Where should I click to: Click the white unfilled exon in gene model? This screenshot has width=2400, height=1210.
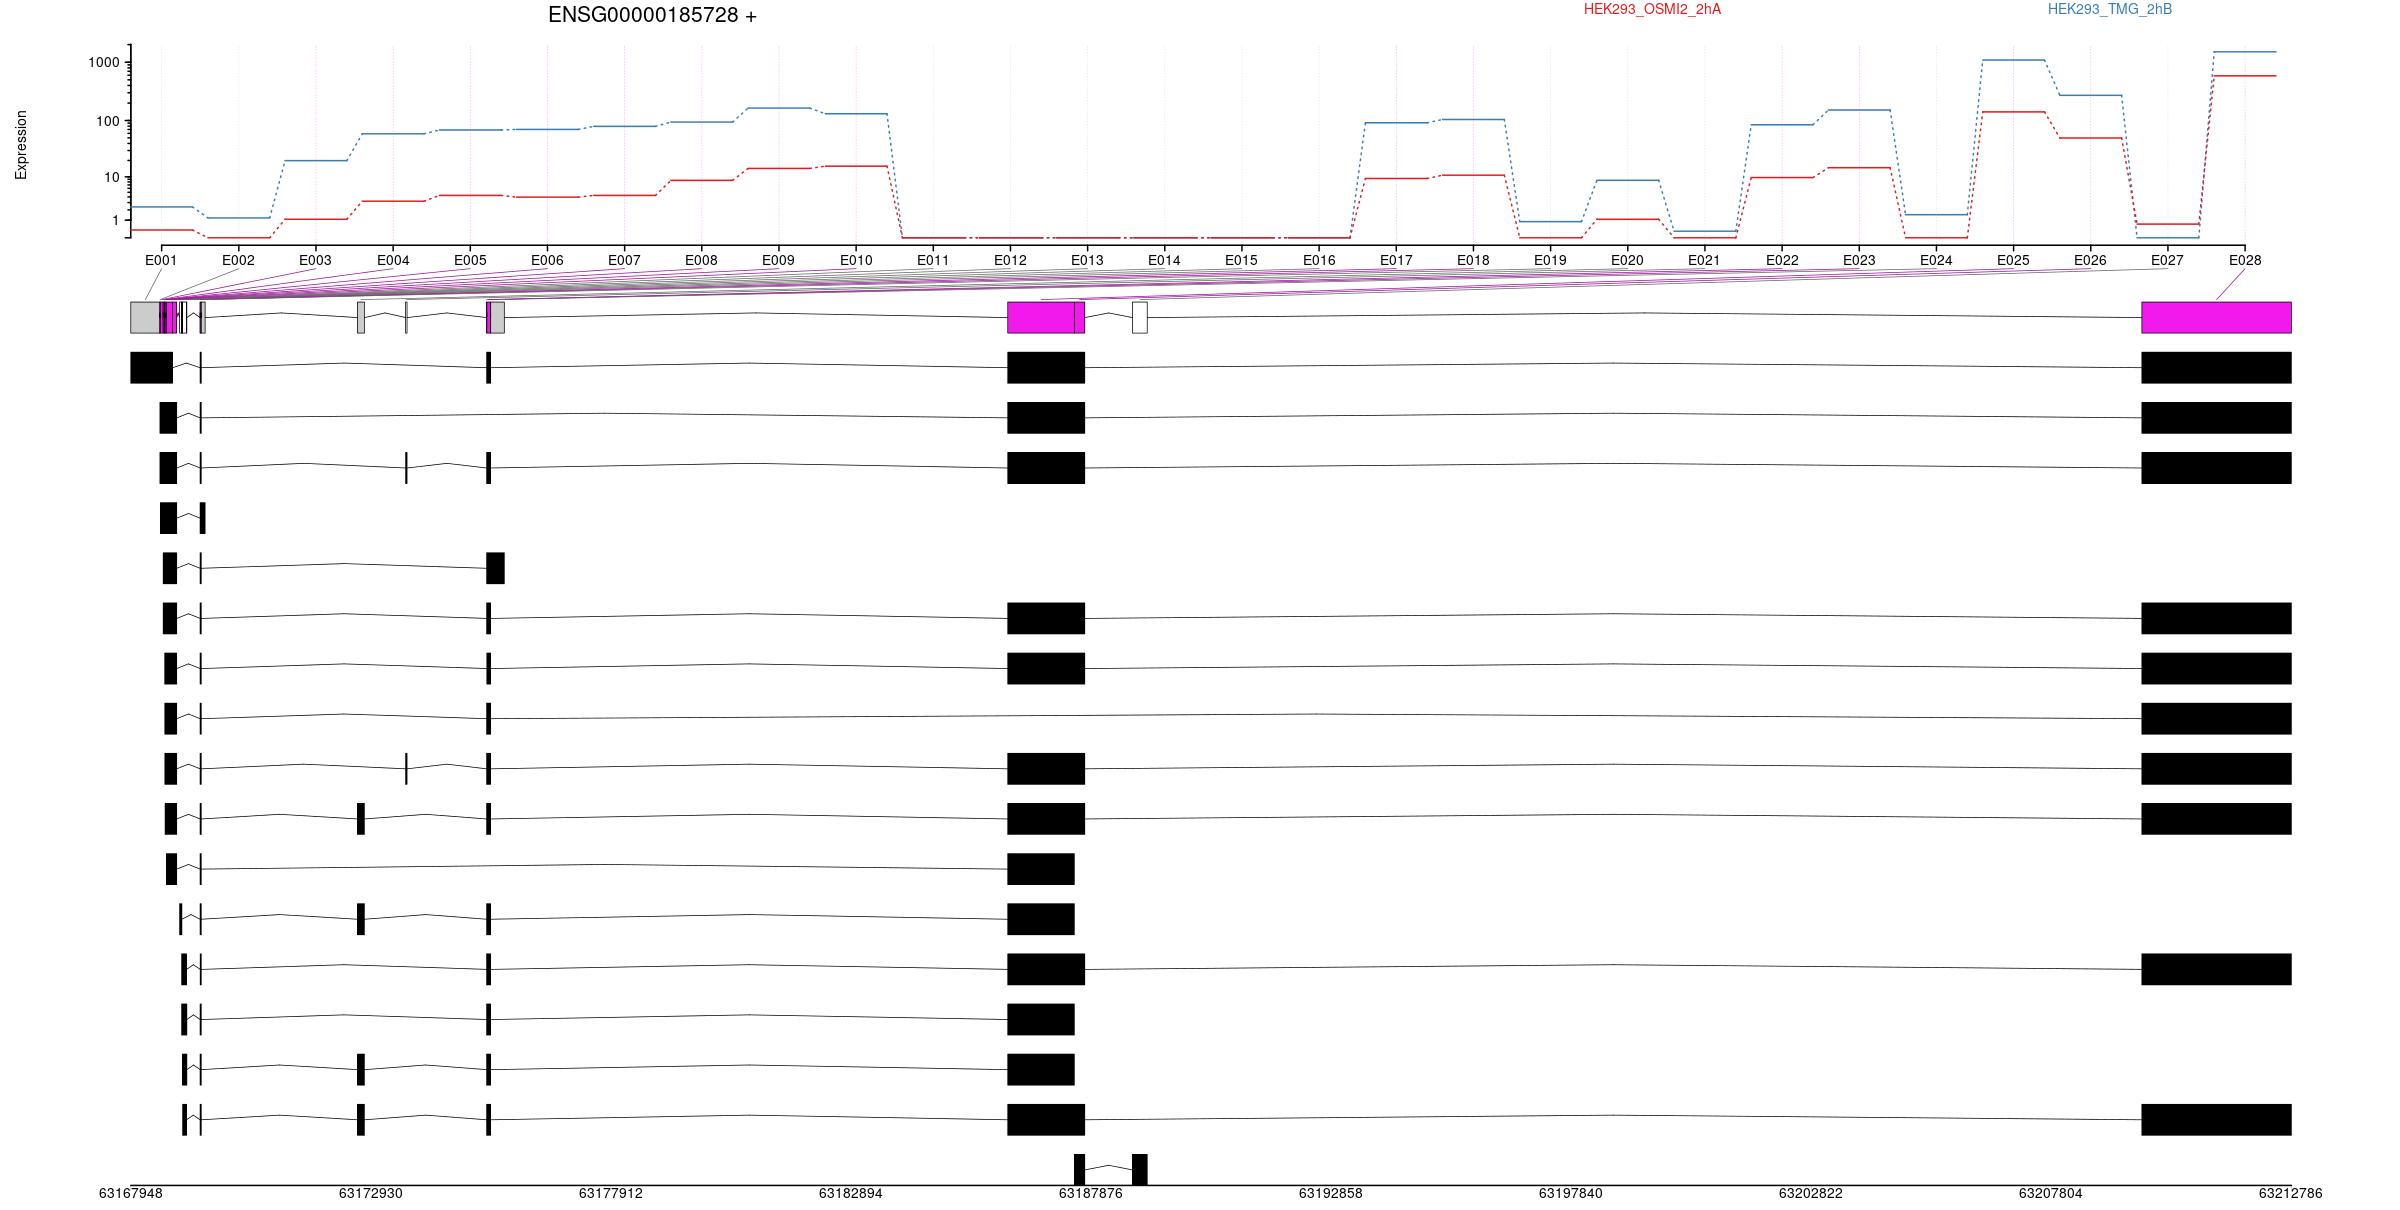(x=1139, y=317)
